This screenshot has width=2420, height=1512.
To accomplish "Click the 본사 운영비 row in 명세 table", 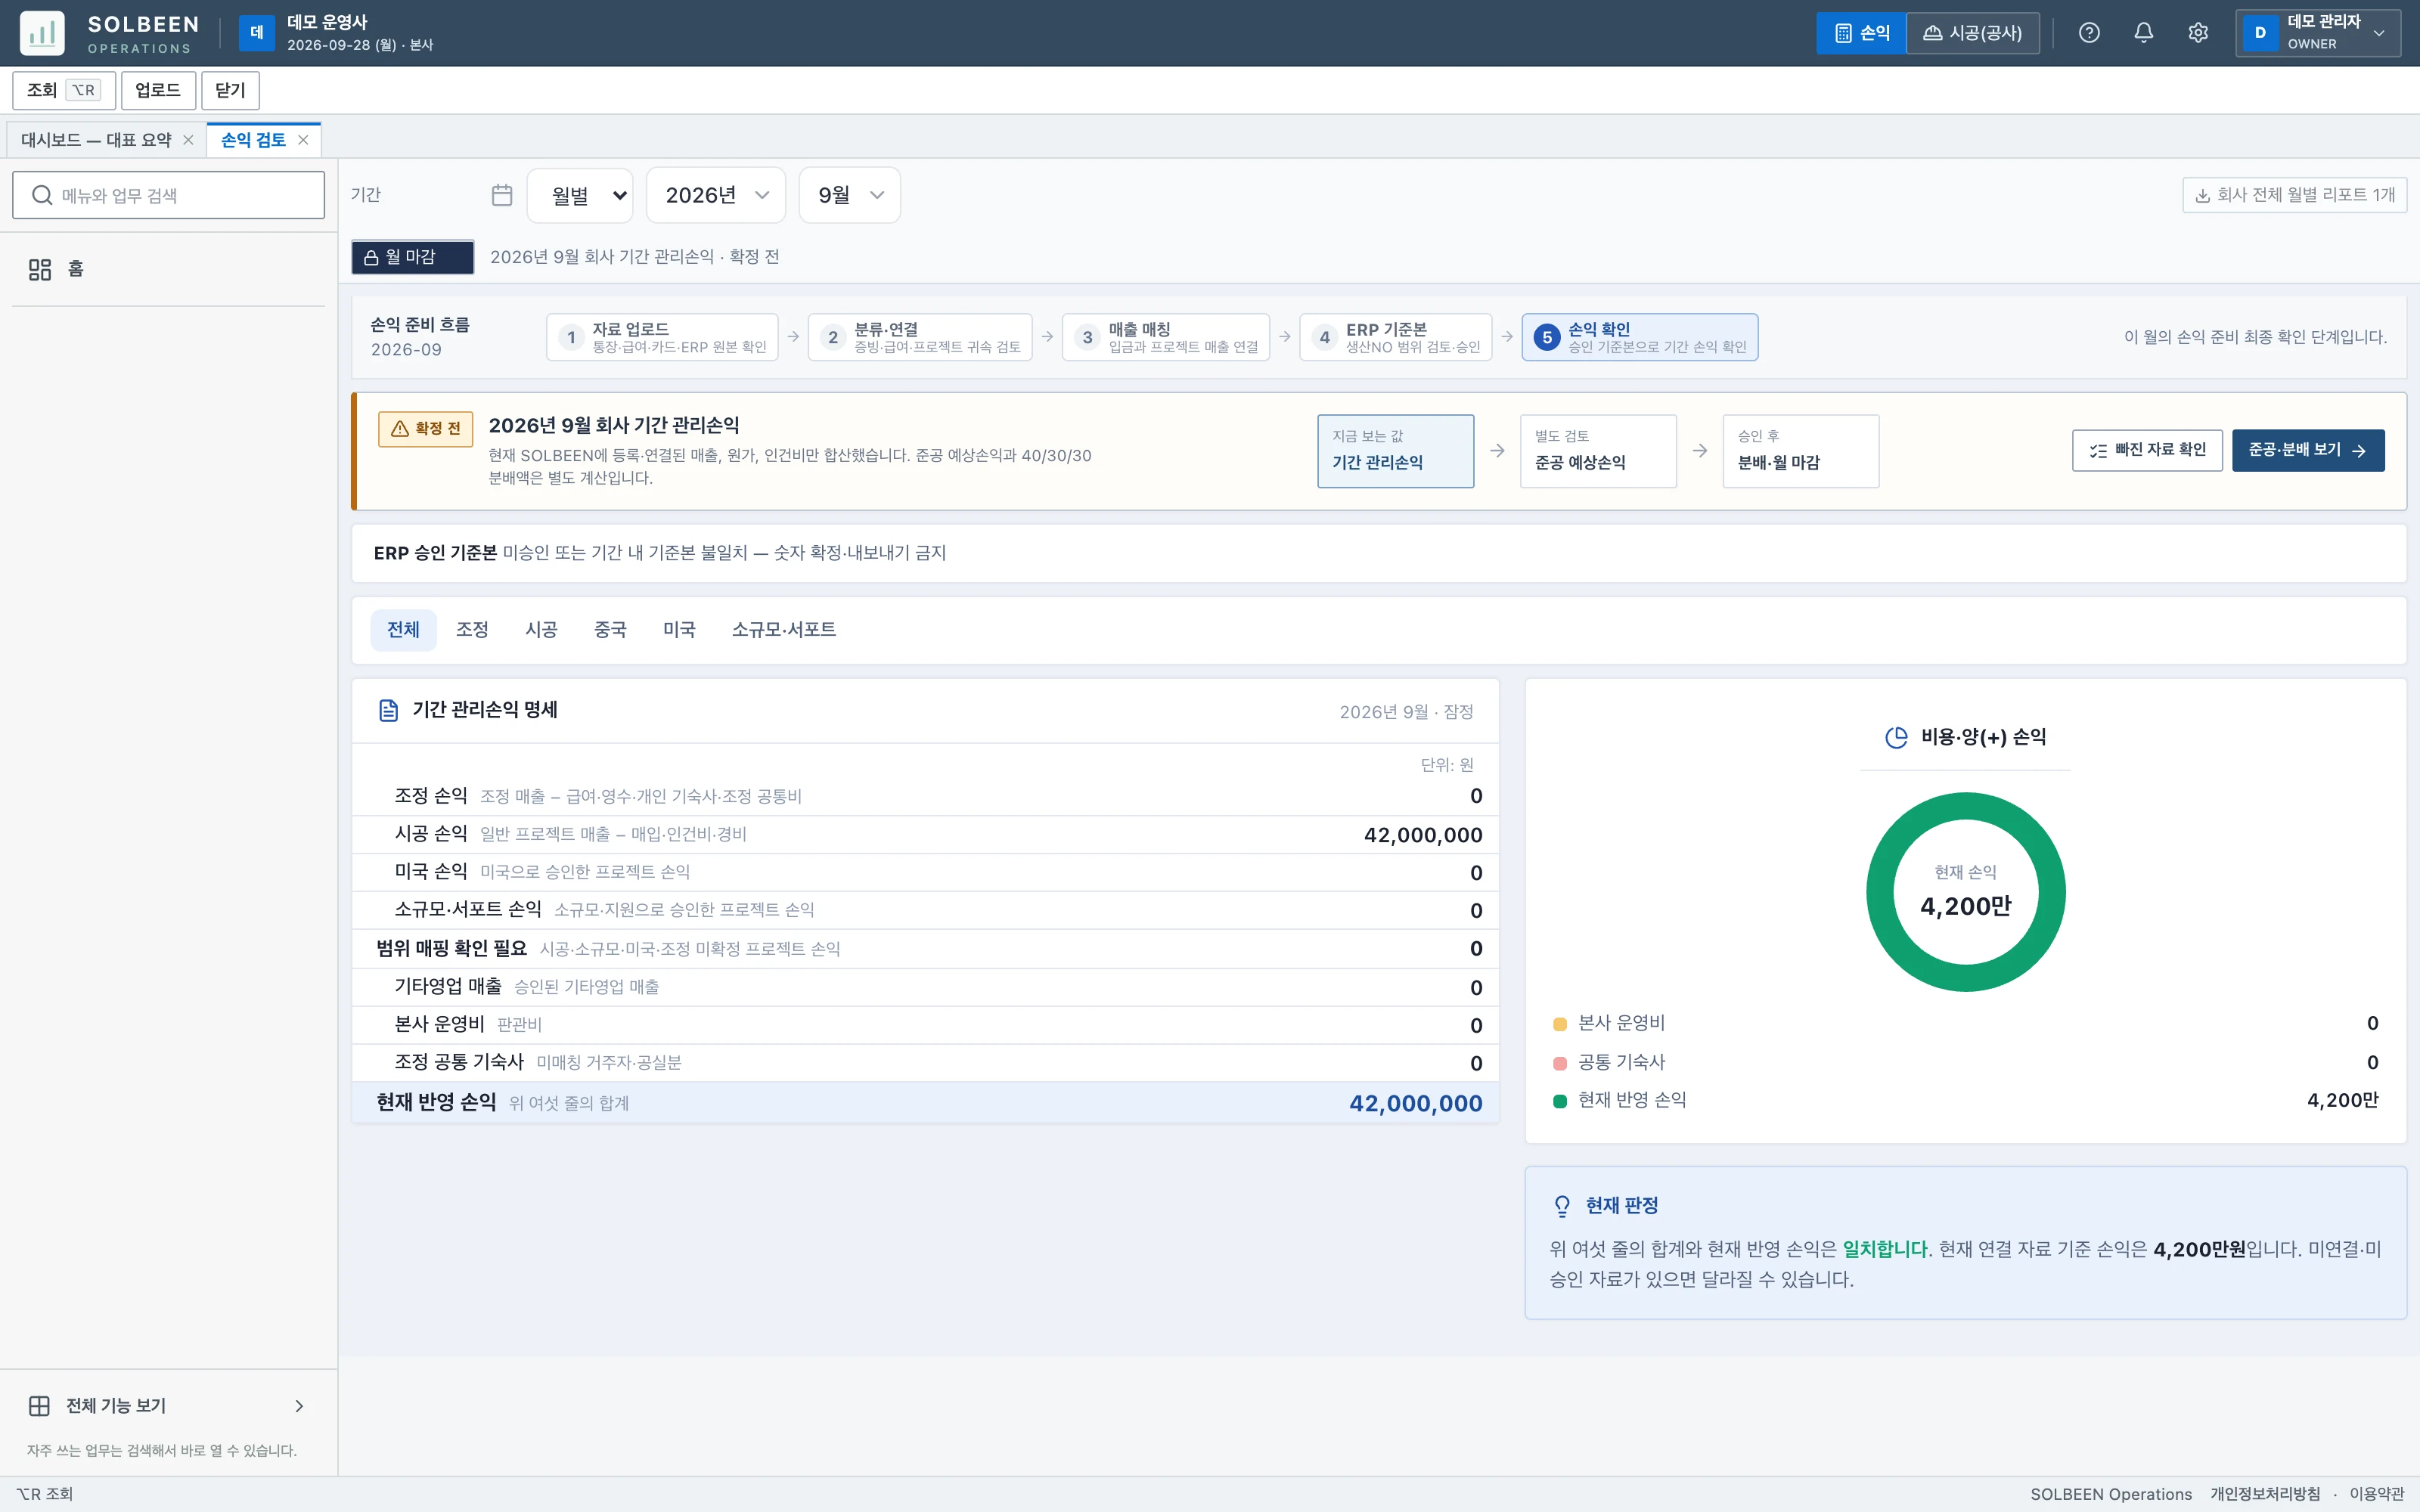I will (925, 1025).
